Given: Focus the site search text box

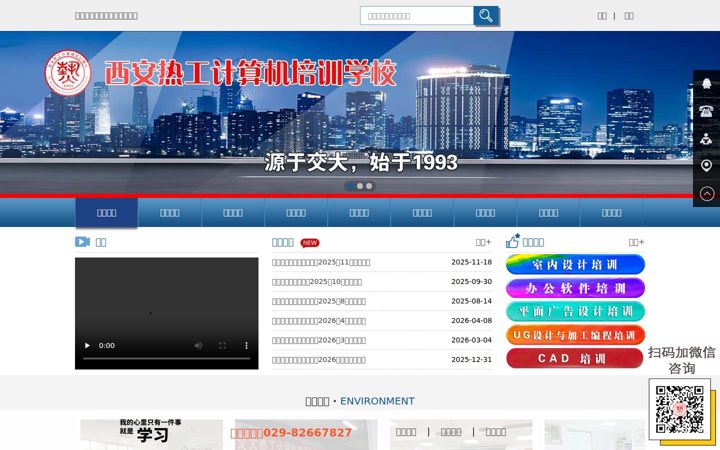Looking at the screenshot, I should (417, 16).
